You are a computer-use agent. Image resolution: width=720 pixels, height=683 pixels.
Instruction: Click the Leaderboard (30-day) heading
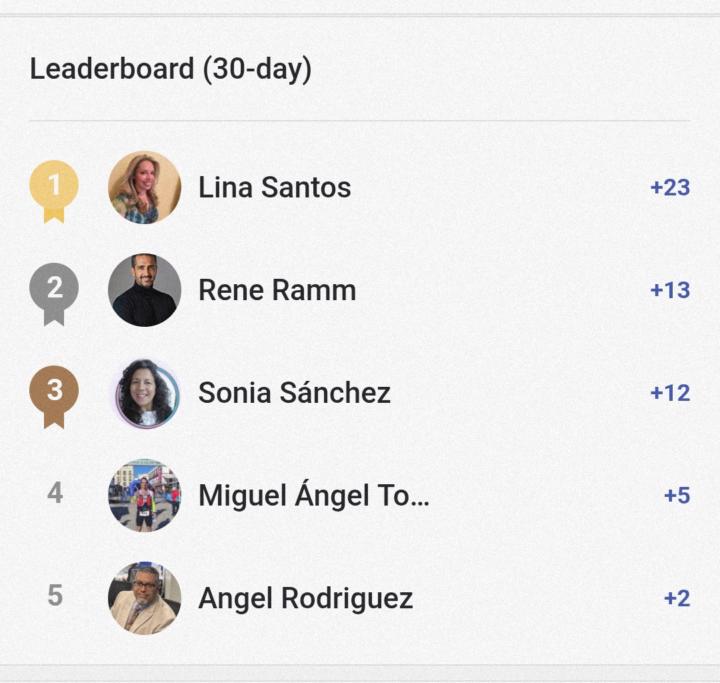(x=170, y=69)
